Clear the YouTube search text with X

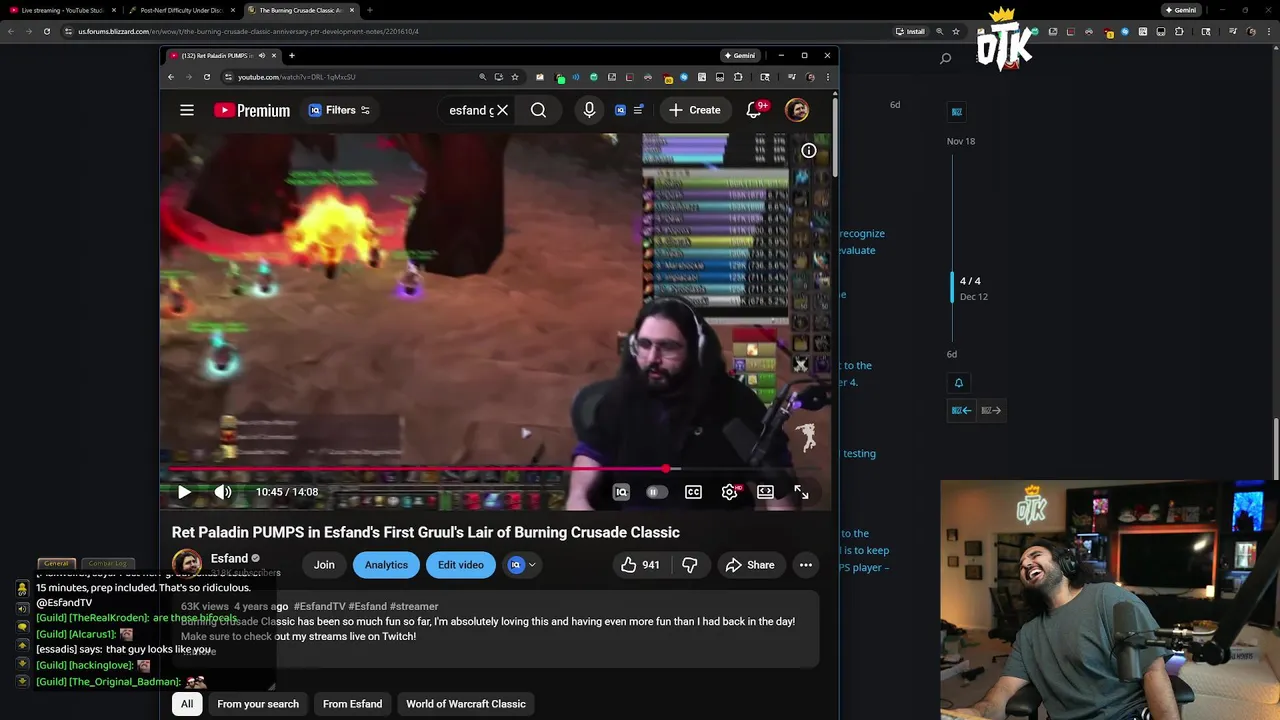pyautogui.click(x=502, y=110)
